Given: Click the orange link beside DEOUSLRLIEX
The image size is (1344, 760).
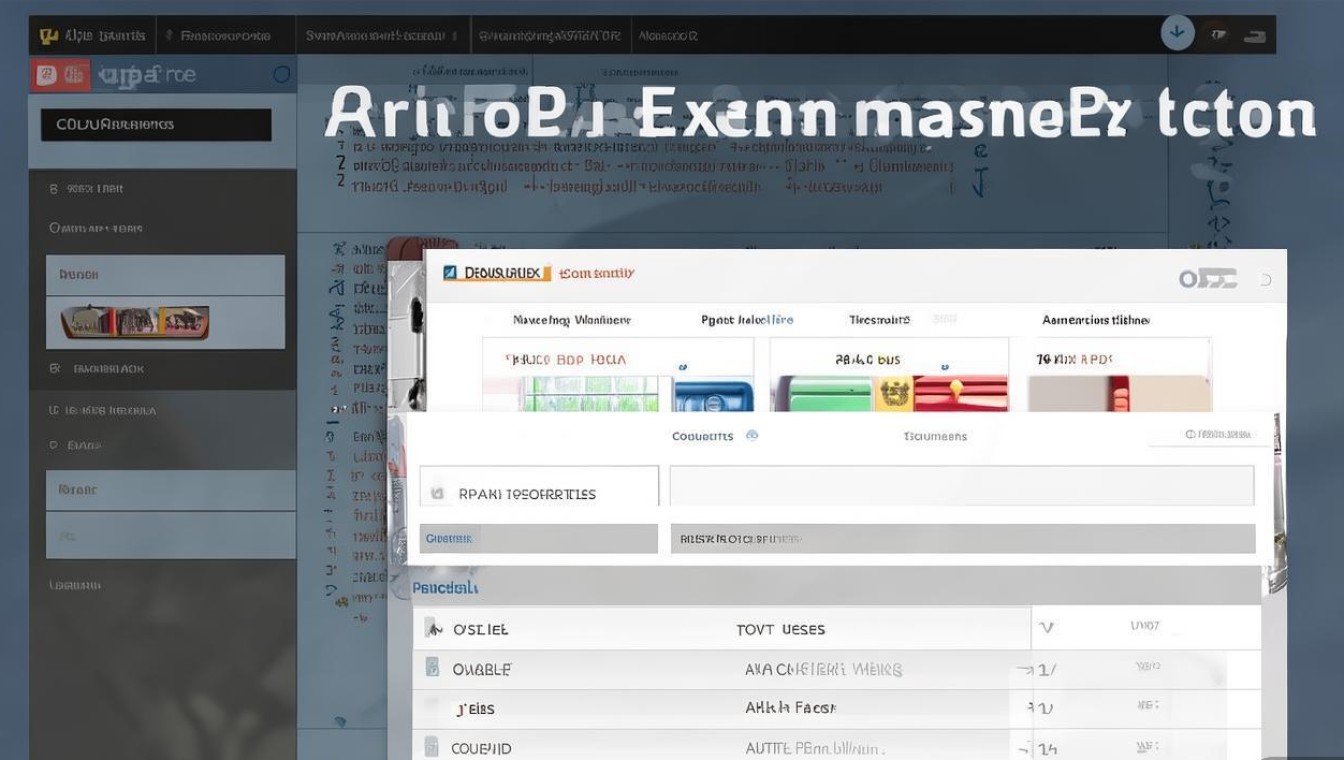Looking at the screenshot, I should (x=596, y=273).
